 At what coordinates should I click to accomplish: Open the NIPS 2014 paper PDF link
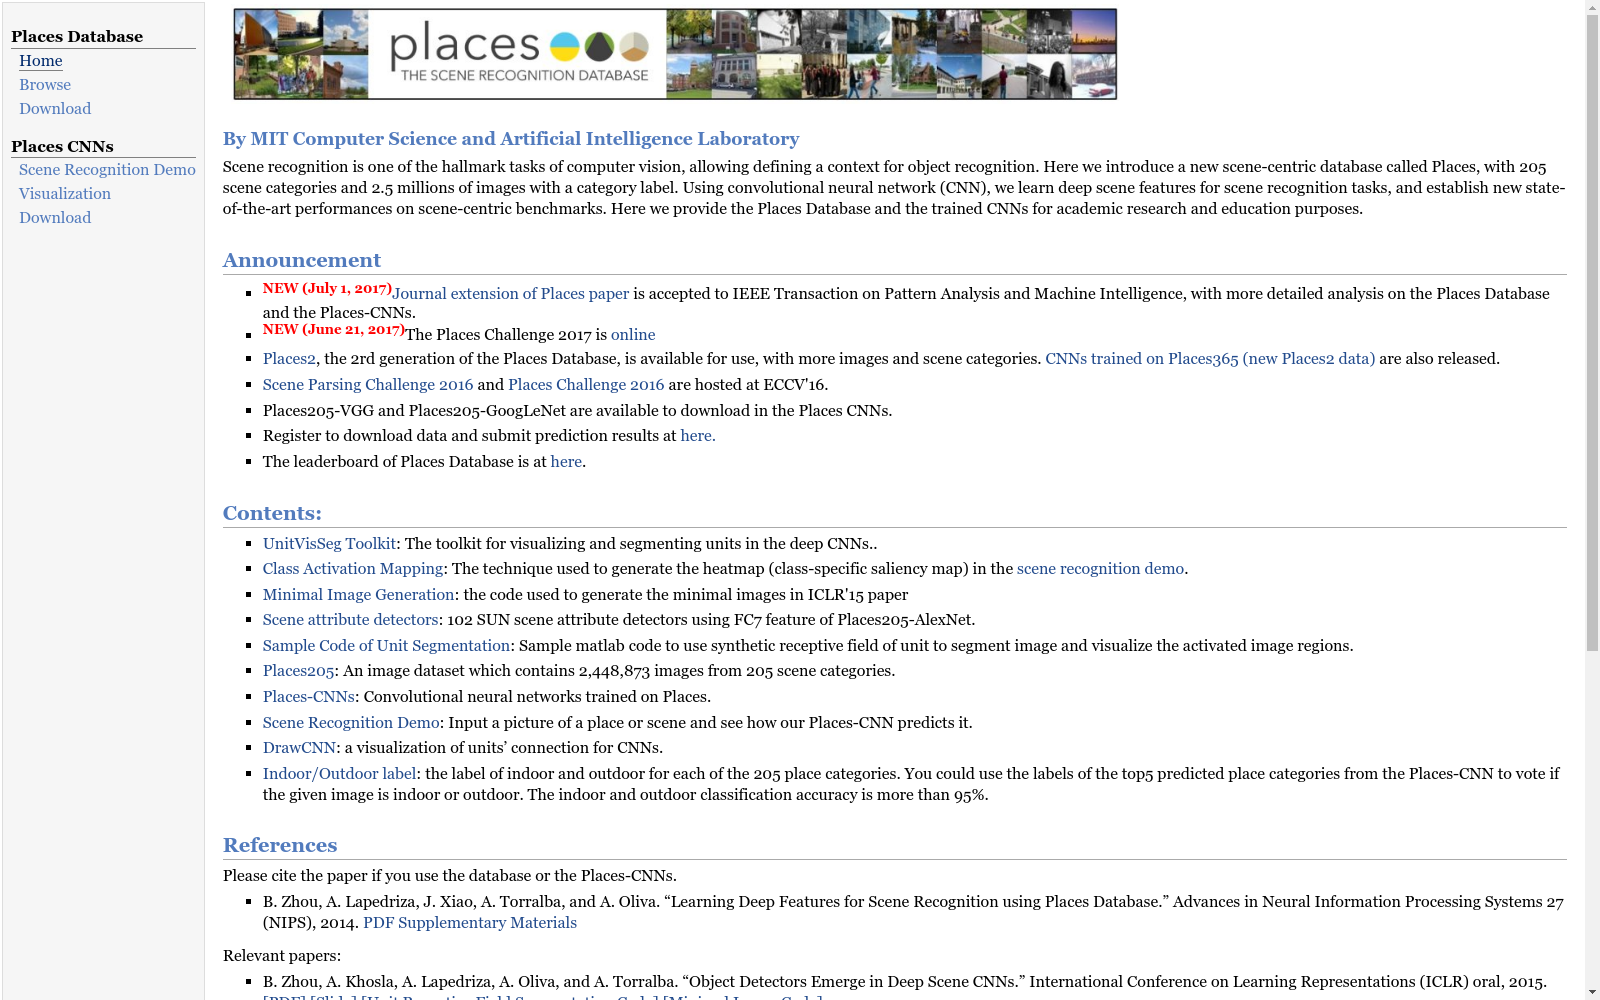[x=378, y=923]
